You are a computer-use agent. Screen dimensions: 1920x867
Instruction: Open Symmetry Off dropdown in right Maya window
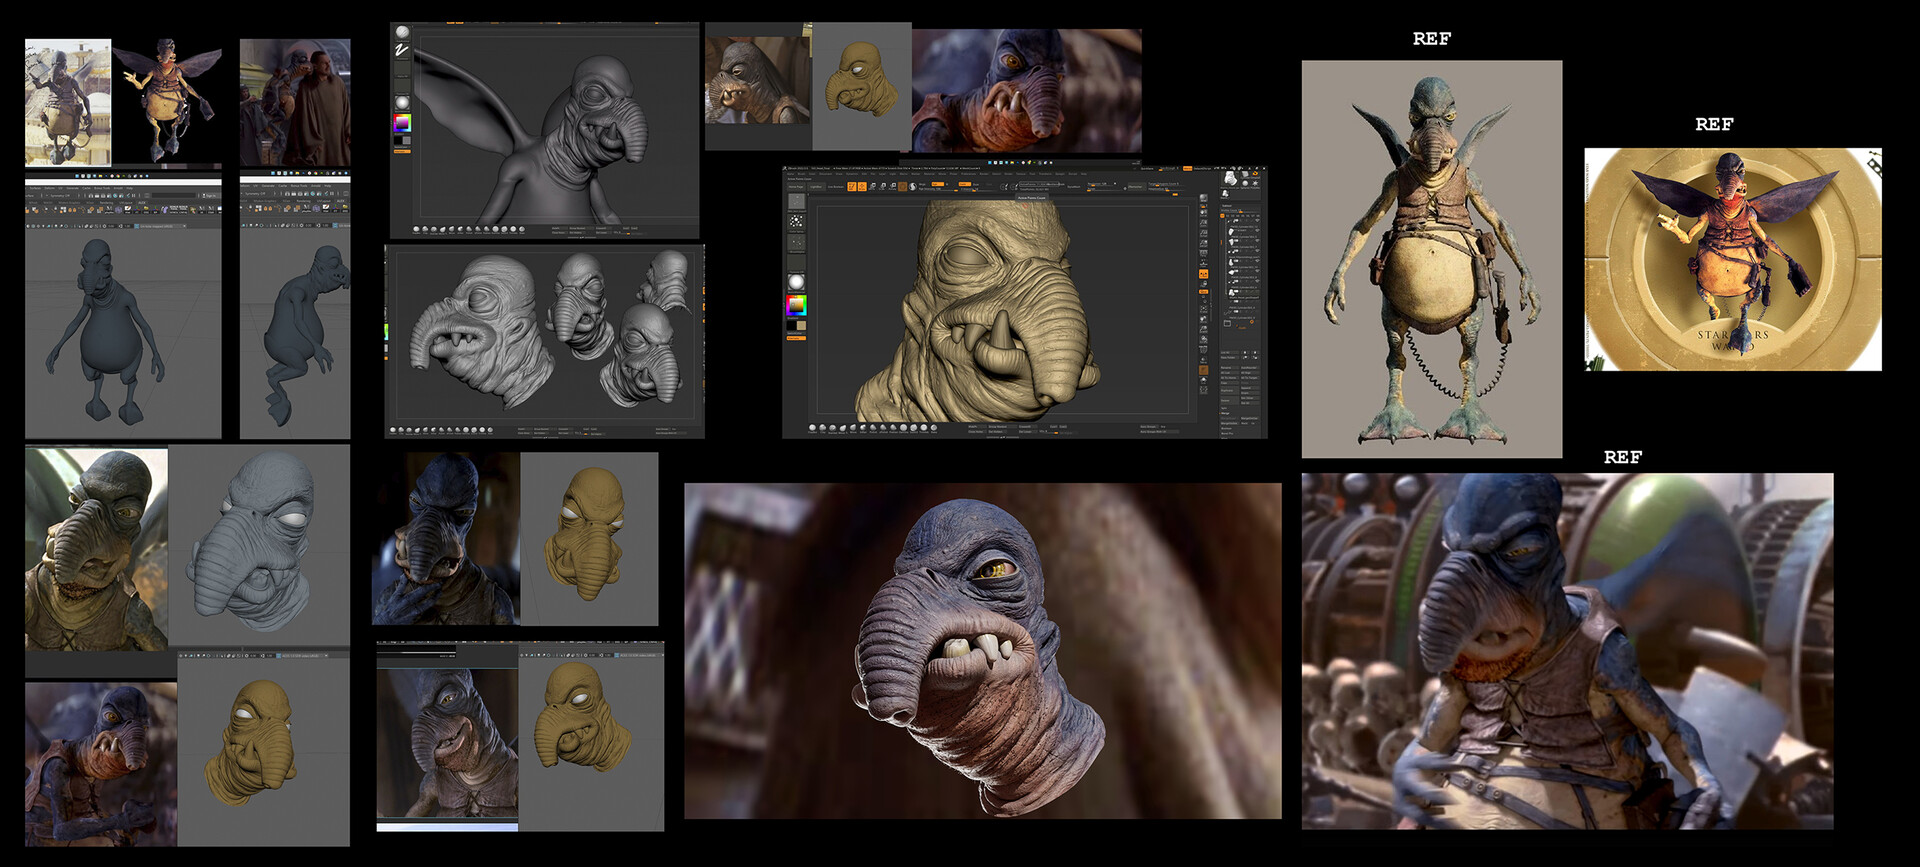click(255, 194)
